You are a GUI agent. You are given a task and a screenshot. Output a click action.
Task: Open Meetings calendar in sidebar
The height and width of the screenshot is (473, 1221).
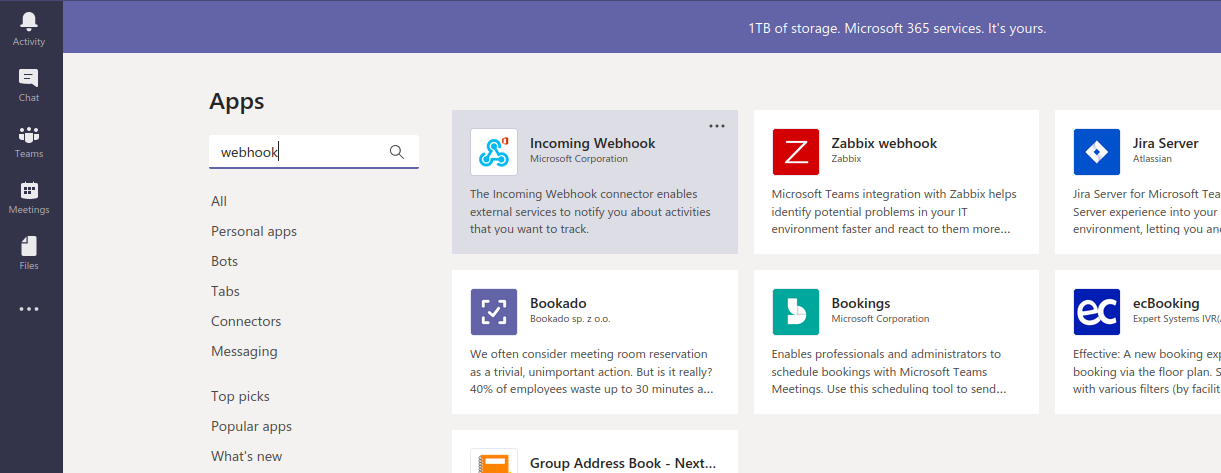29,197
